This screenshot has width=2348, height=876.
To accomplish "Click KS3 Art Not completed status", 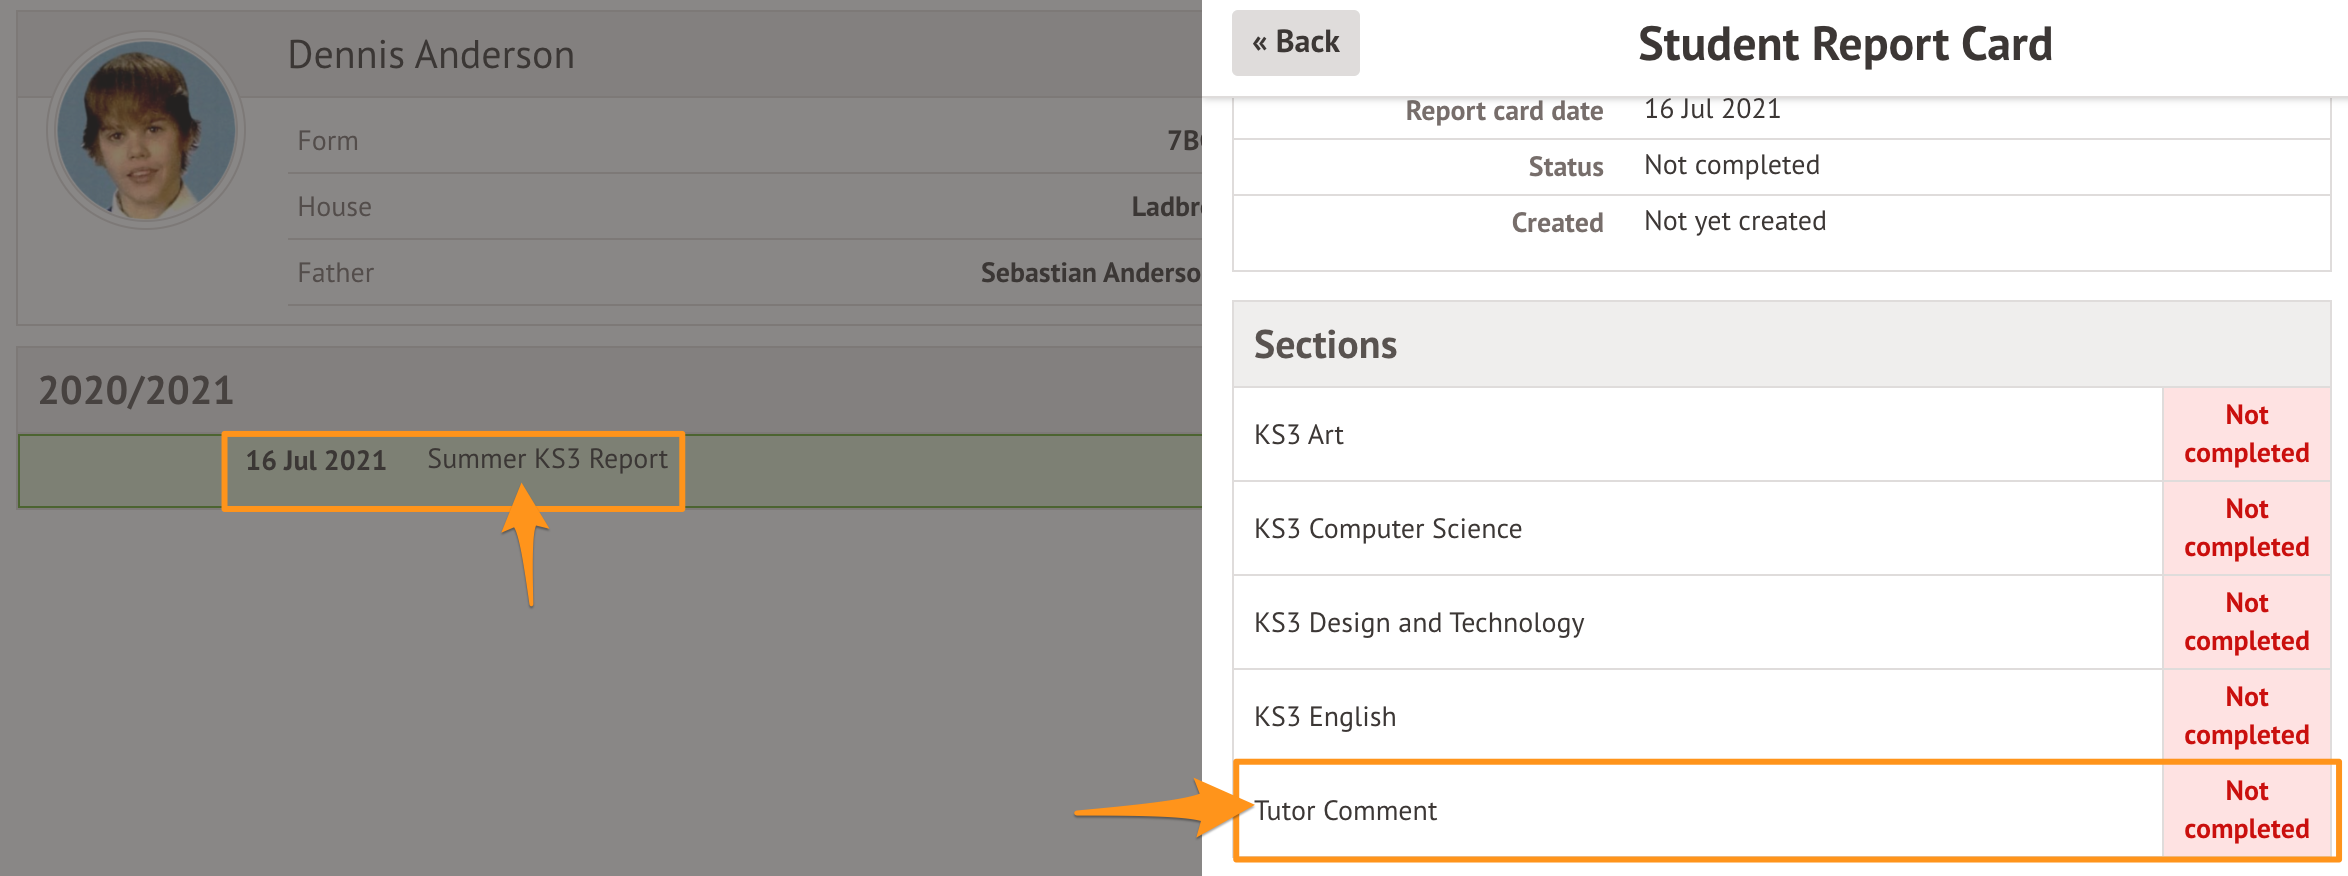I will (2246, 435).
